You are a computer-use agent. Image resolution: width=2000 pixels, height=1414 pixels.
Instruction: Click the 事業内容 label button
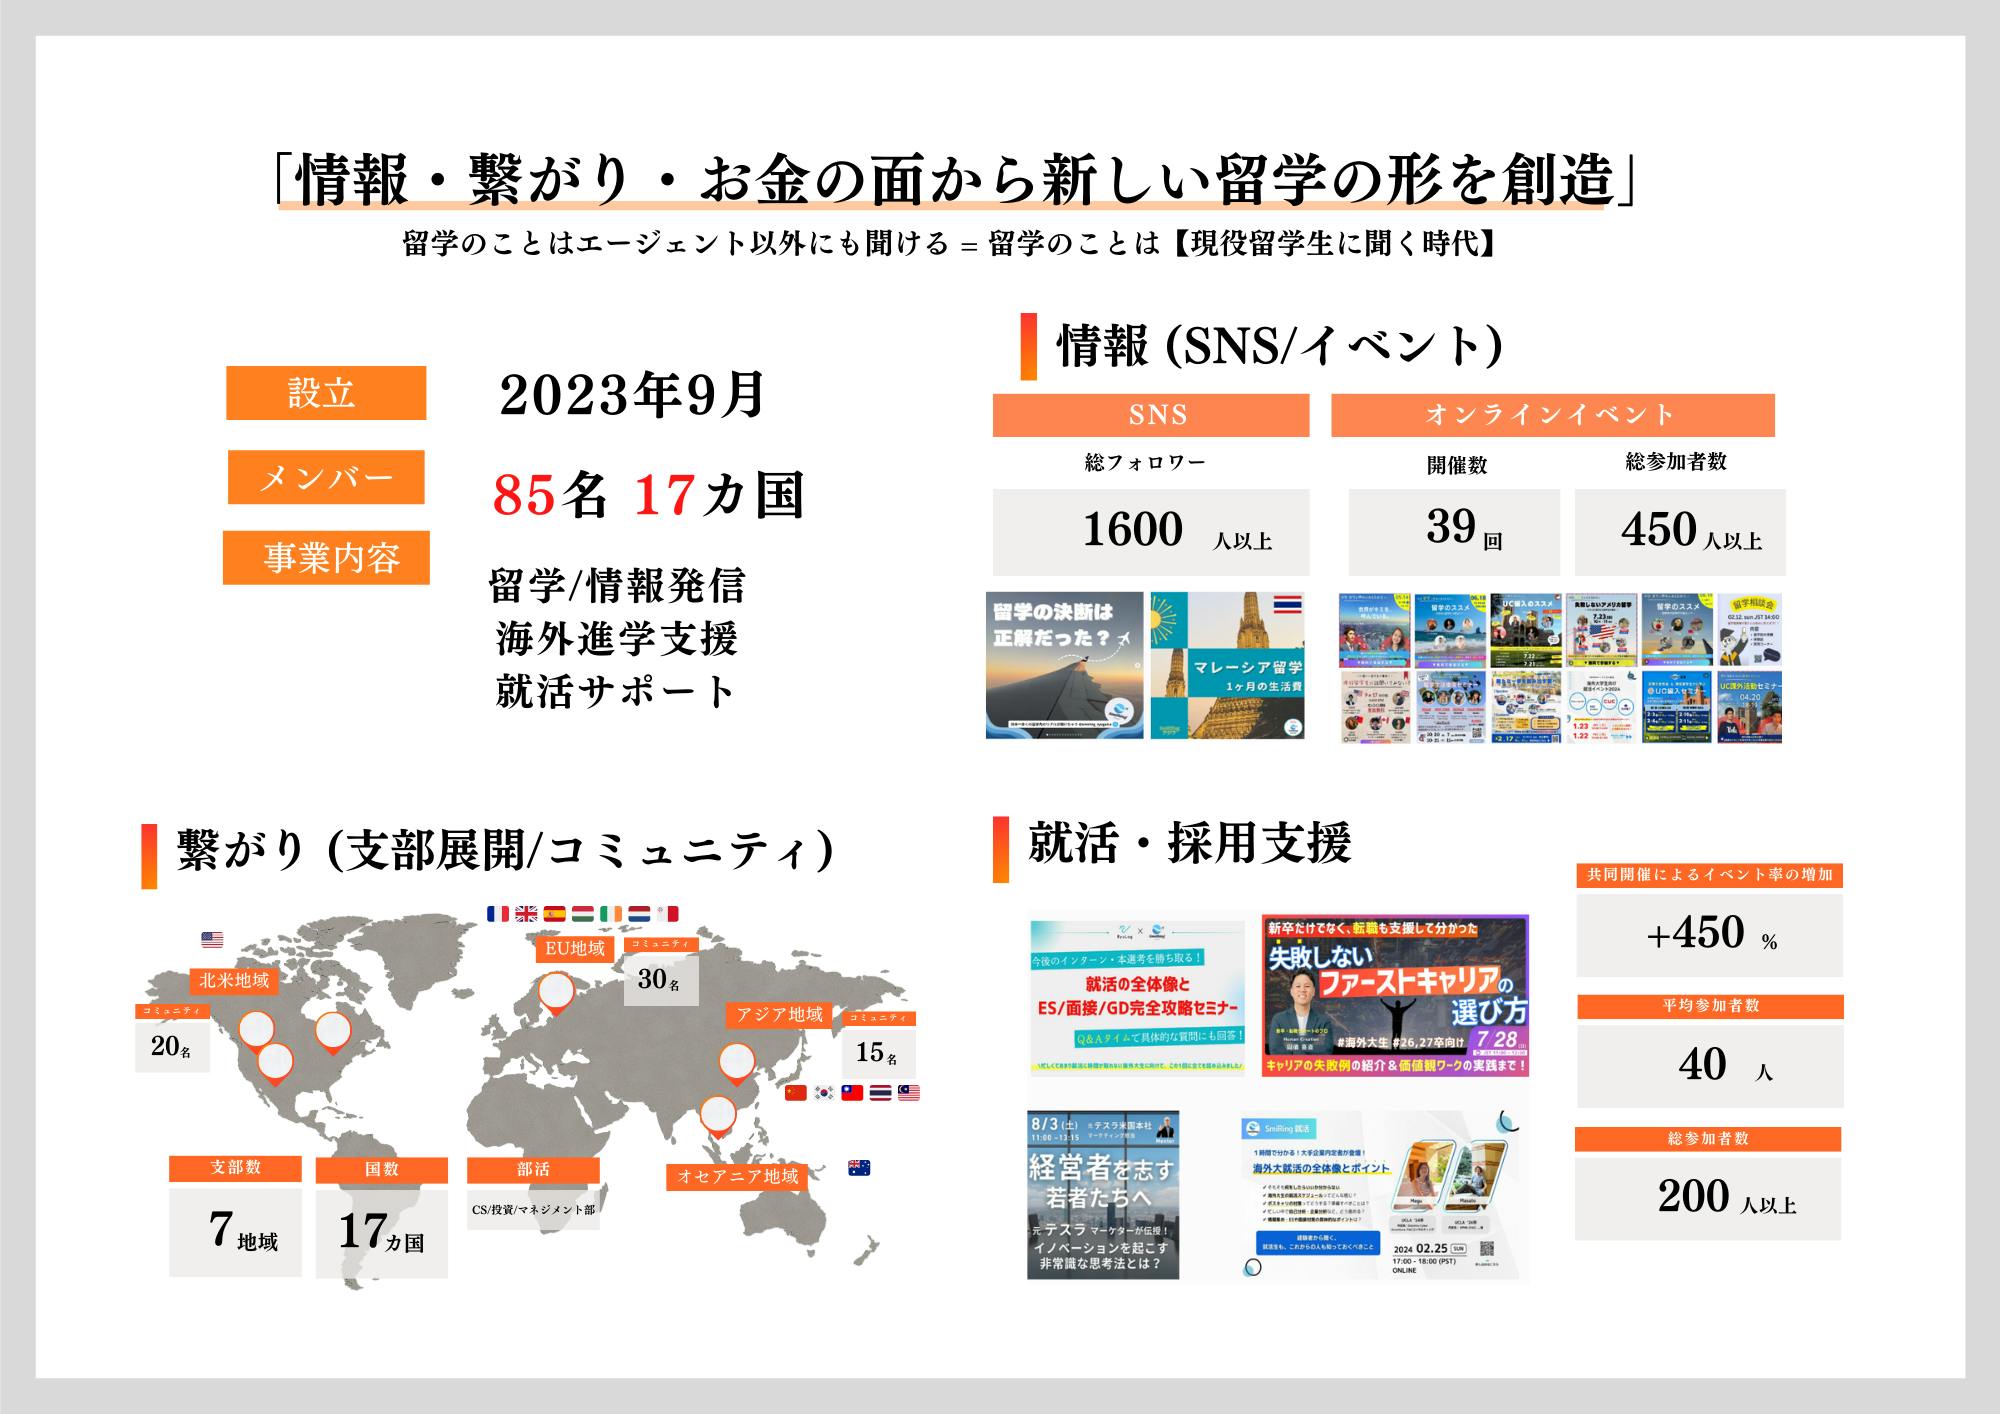pos(327,558)
